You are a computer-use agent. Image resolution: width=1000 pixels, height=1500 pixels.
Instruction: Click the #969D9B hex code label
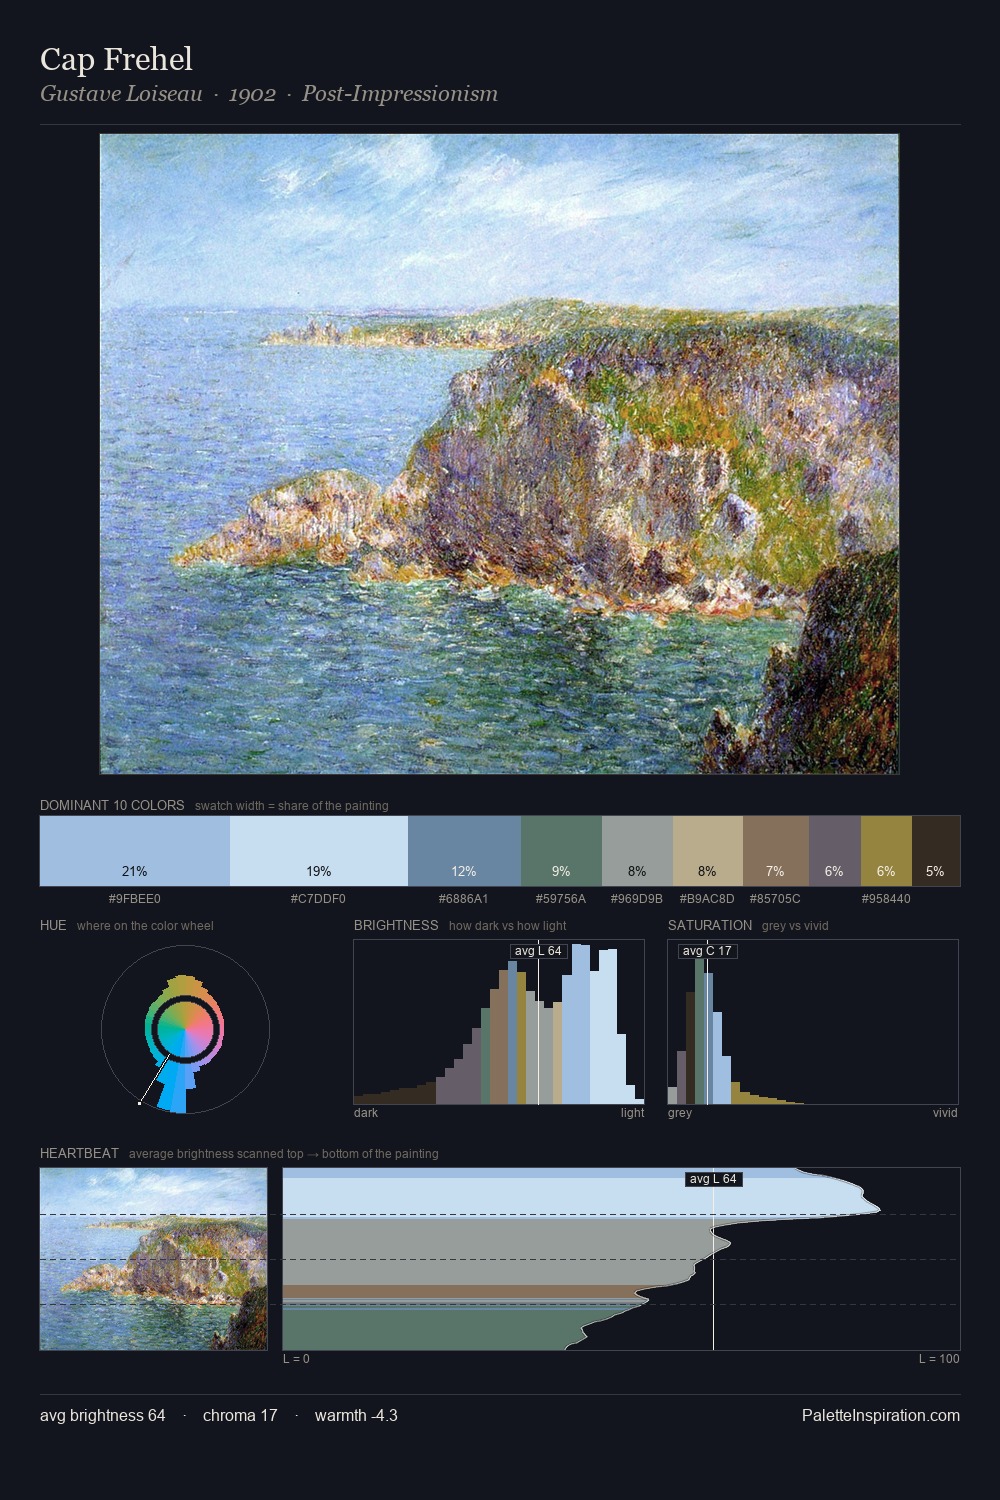click(x=637, y=899)
